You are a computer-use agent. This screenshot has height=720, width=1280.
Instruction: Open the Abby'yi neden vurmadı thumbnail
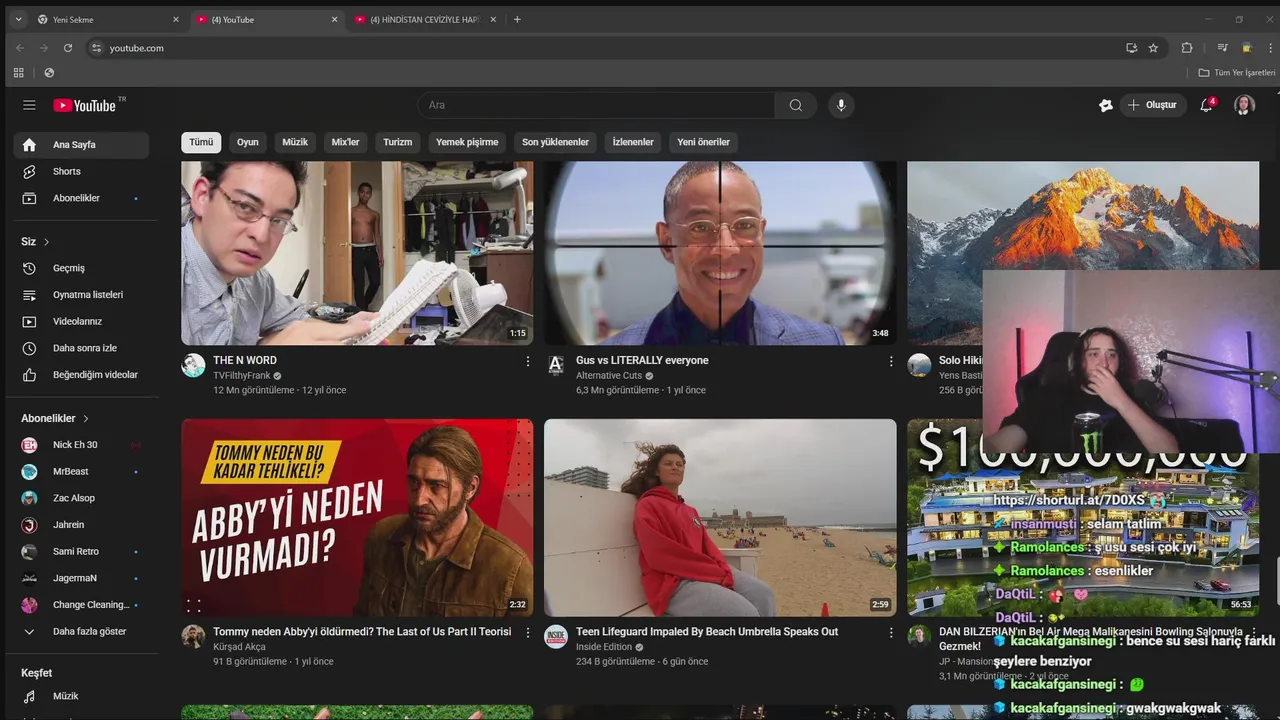tap(357, 517)
